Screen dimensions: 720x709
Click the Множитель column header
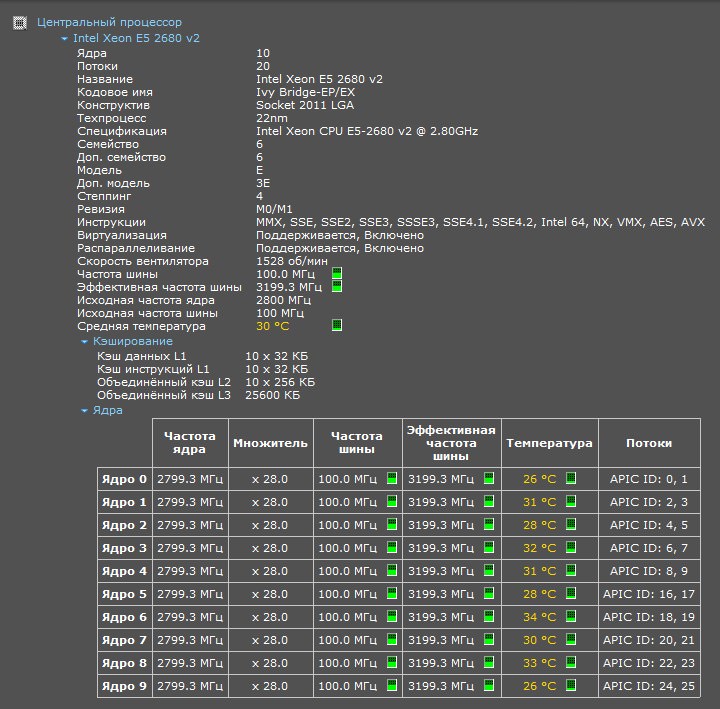click(x=270, y=443)
